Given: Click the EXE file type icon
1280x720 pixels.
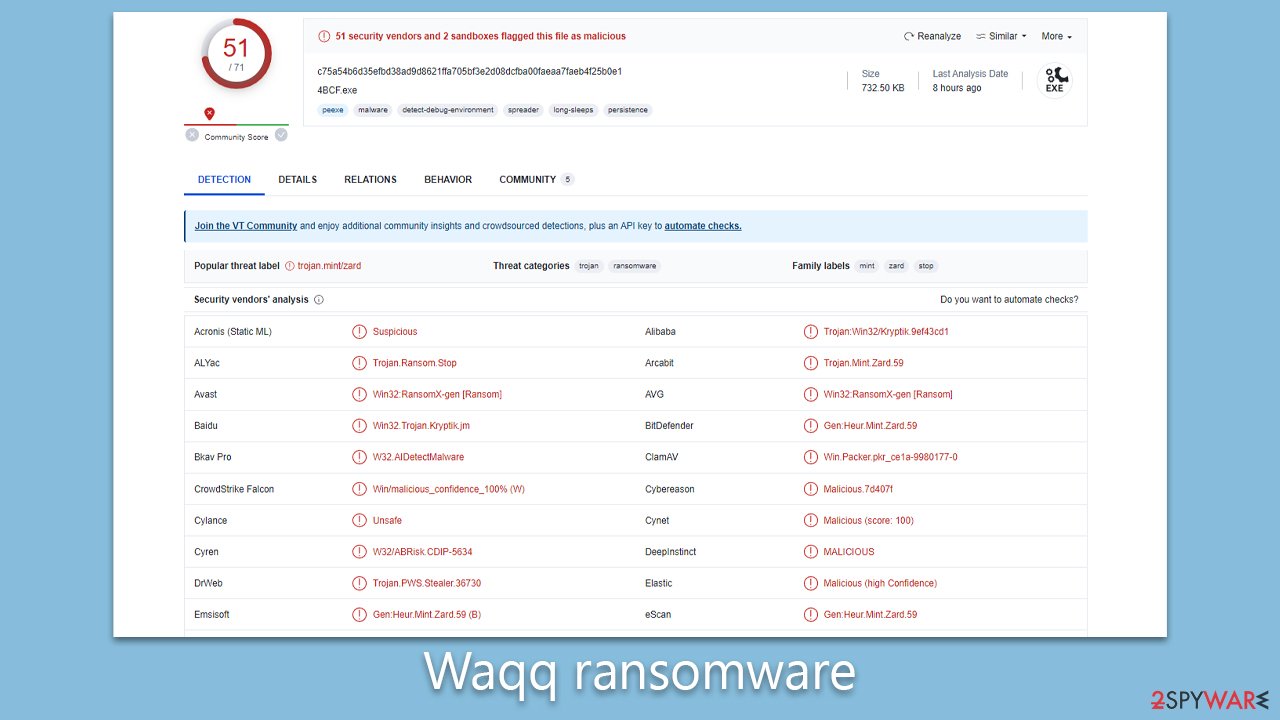Looking at the screenshot, I should (1054, 78).
